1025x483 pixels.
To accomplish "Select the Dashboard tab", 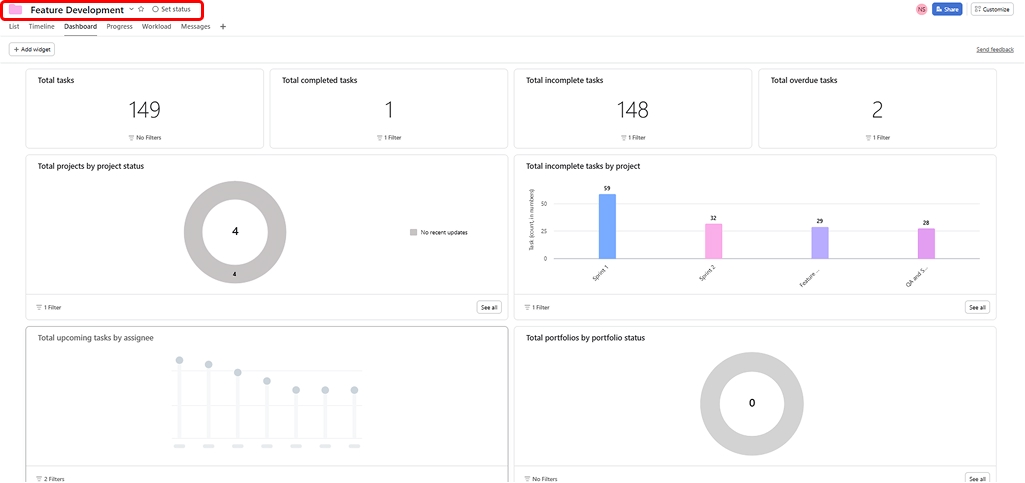I will pyautogui.click(x=80, y=27).
